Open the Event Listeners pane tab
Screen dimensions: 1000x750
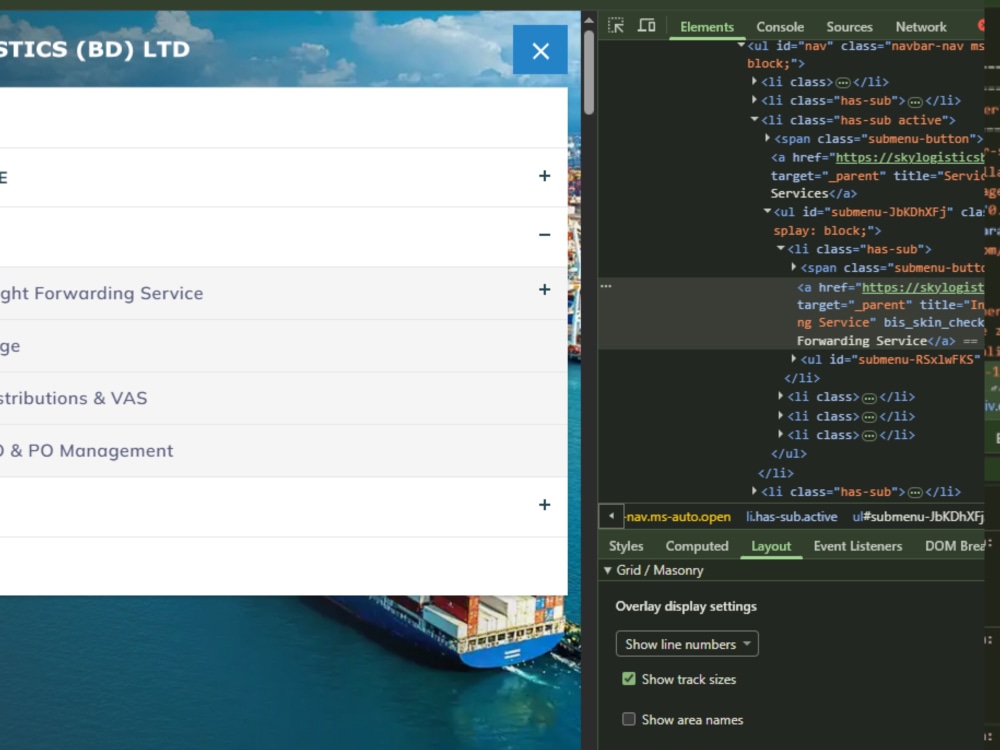coord(858,546)
